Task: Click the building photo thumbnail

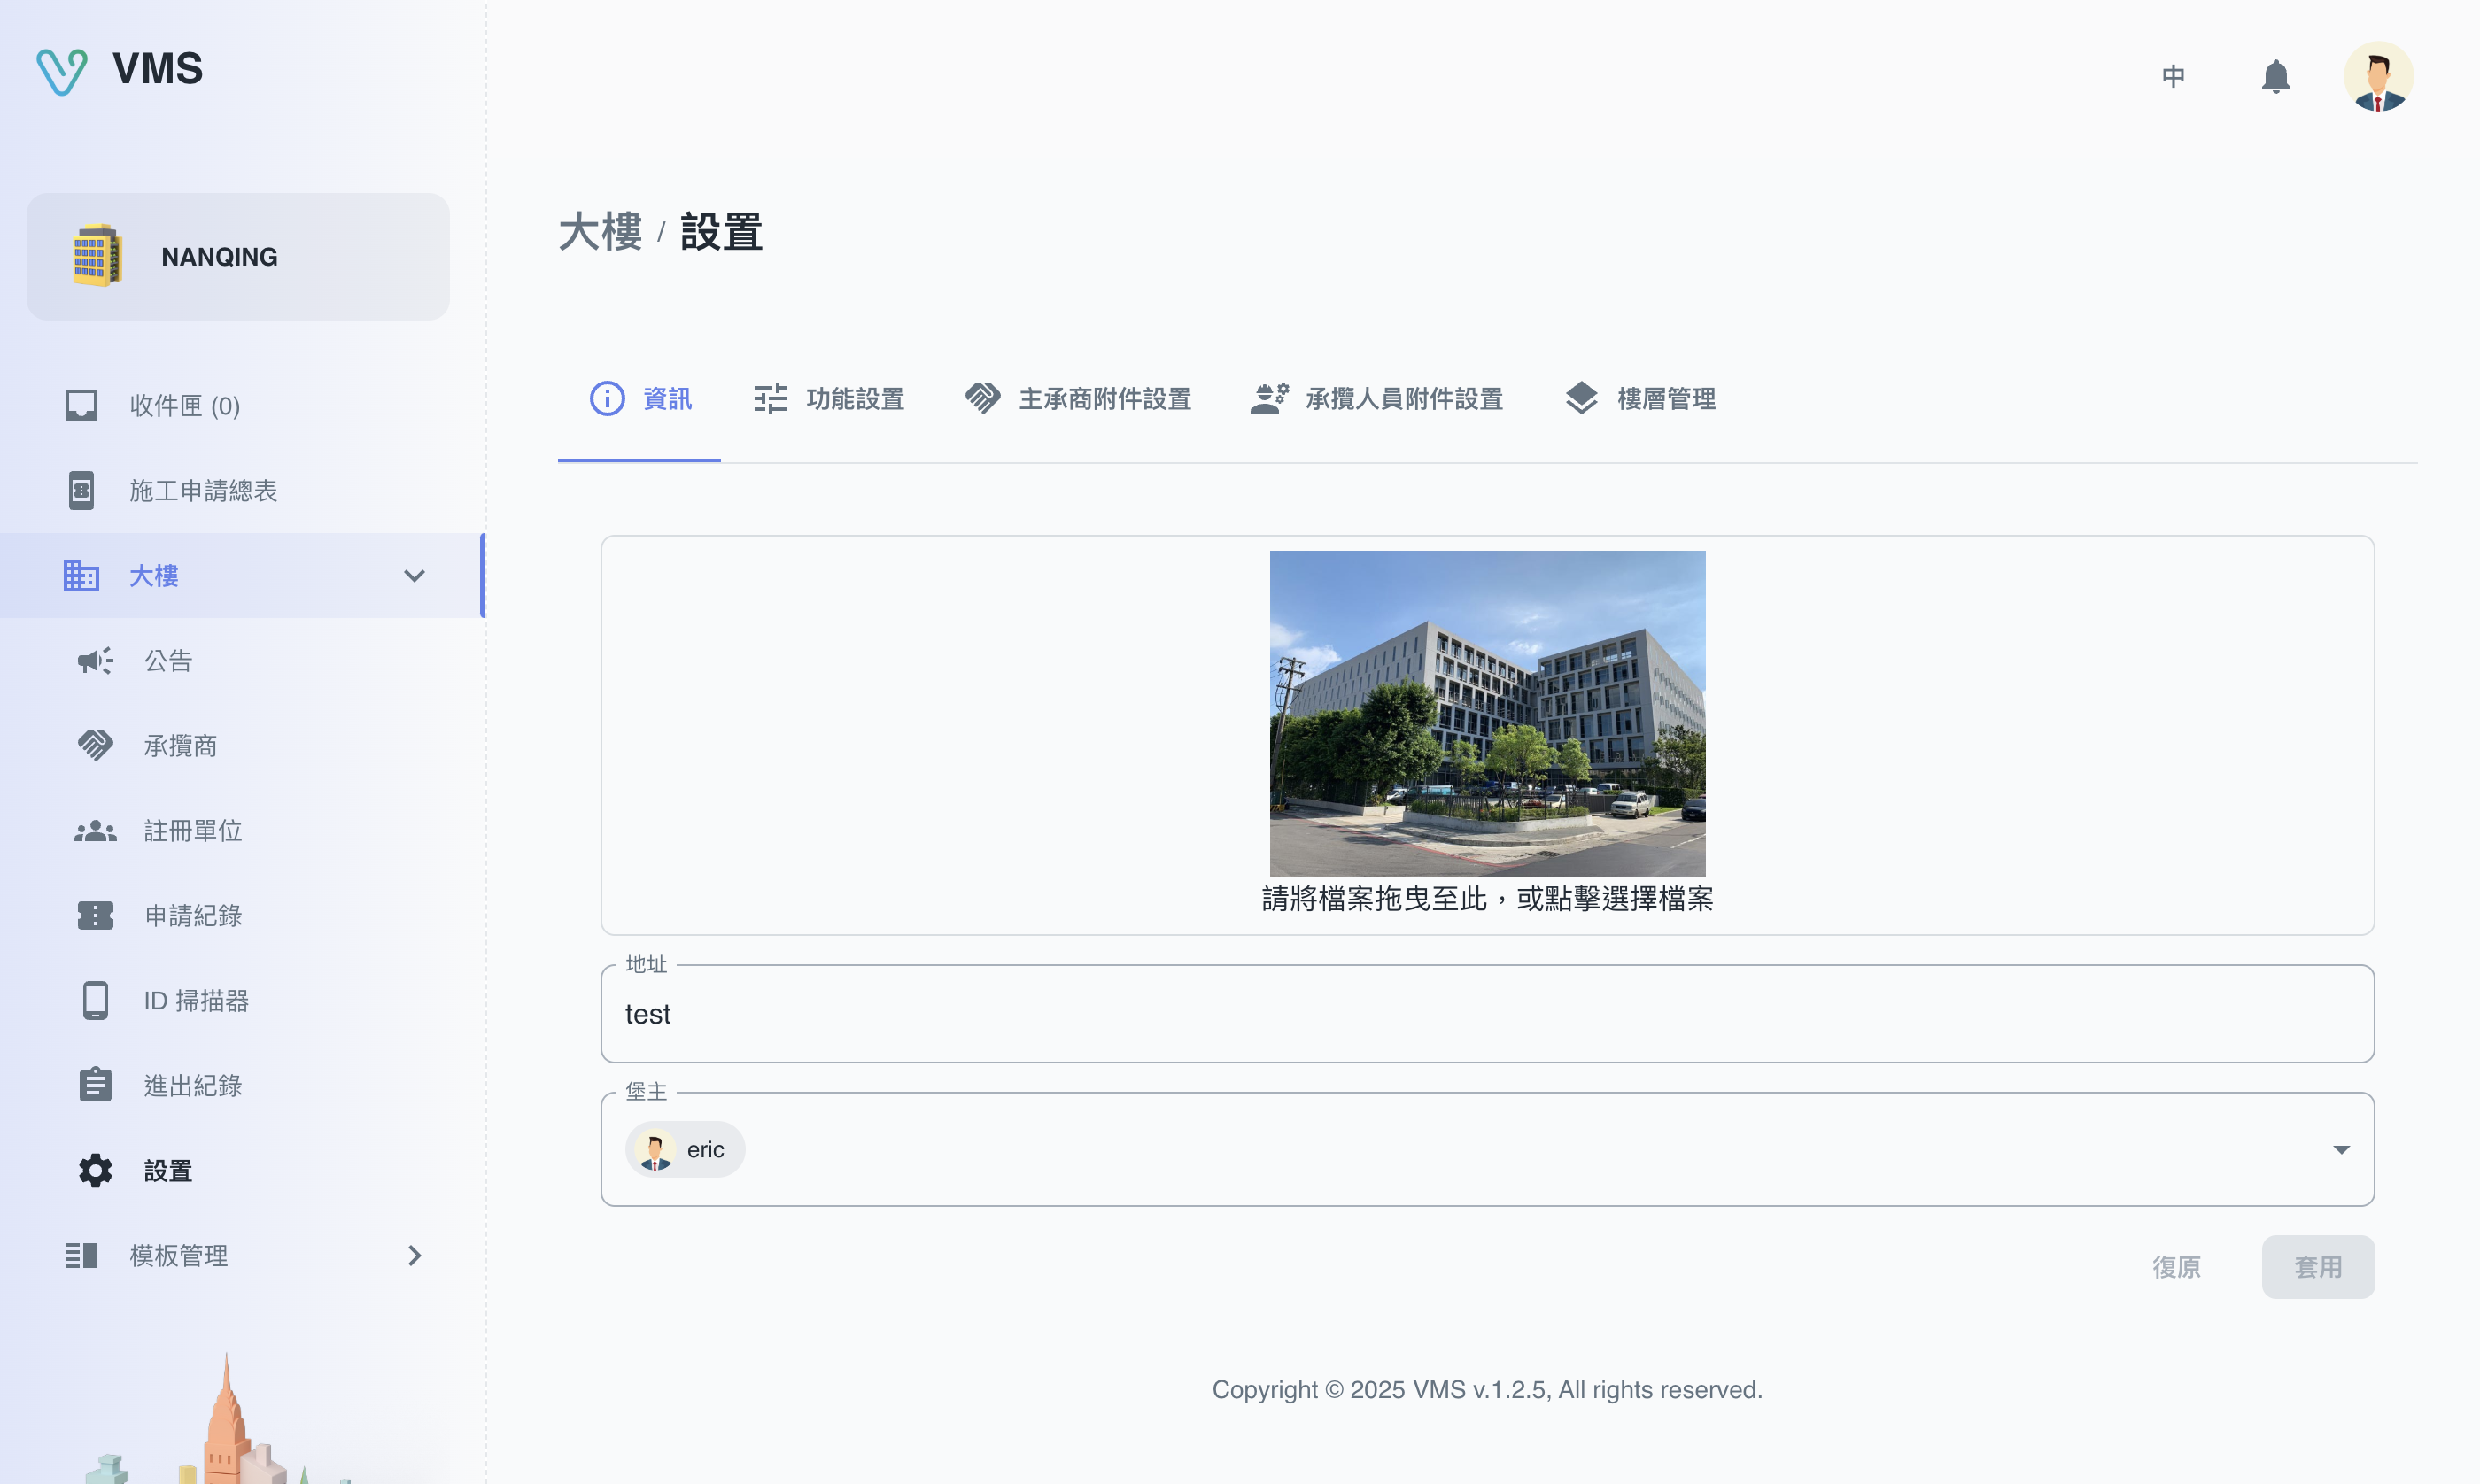Action: (x=1487, y=713)
